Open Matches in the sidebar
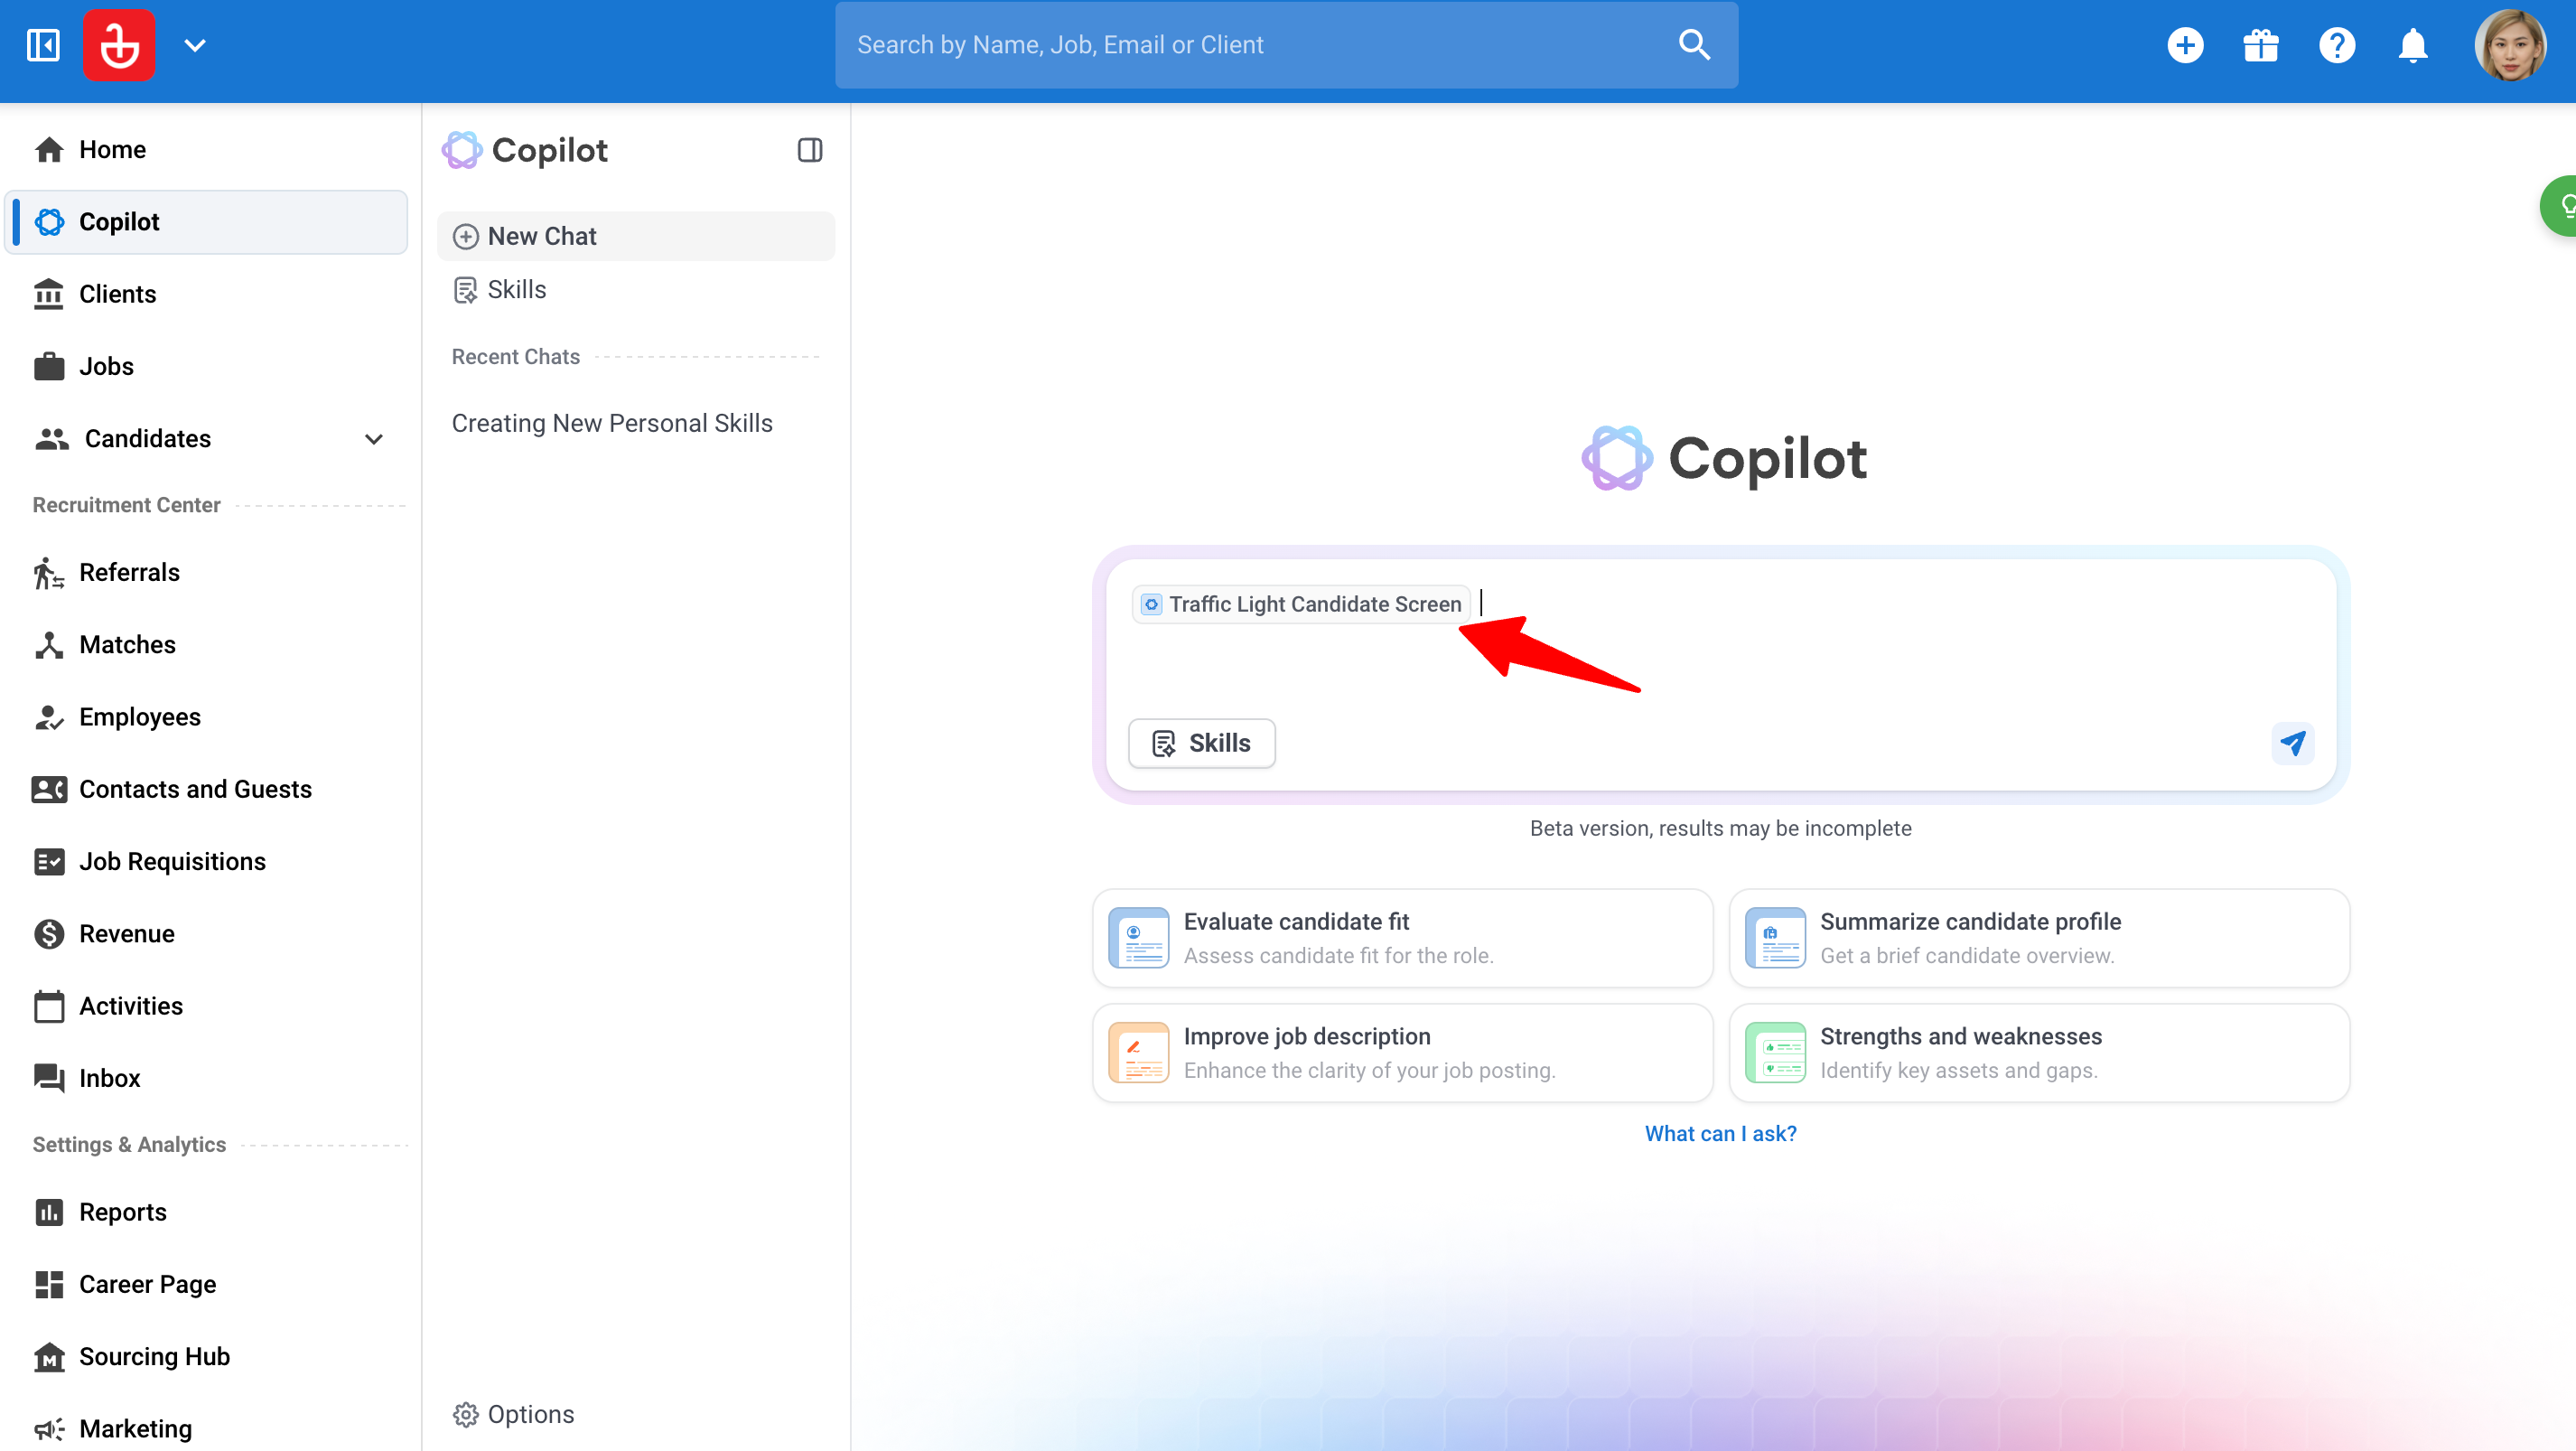This screenshot has height=1451, width=2576. pos(206,644)
